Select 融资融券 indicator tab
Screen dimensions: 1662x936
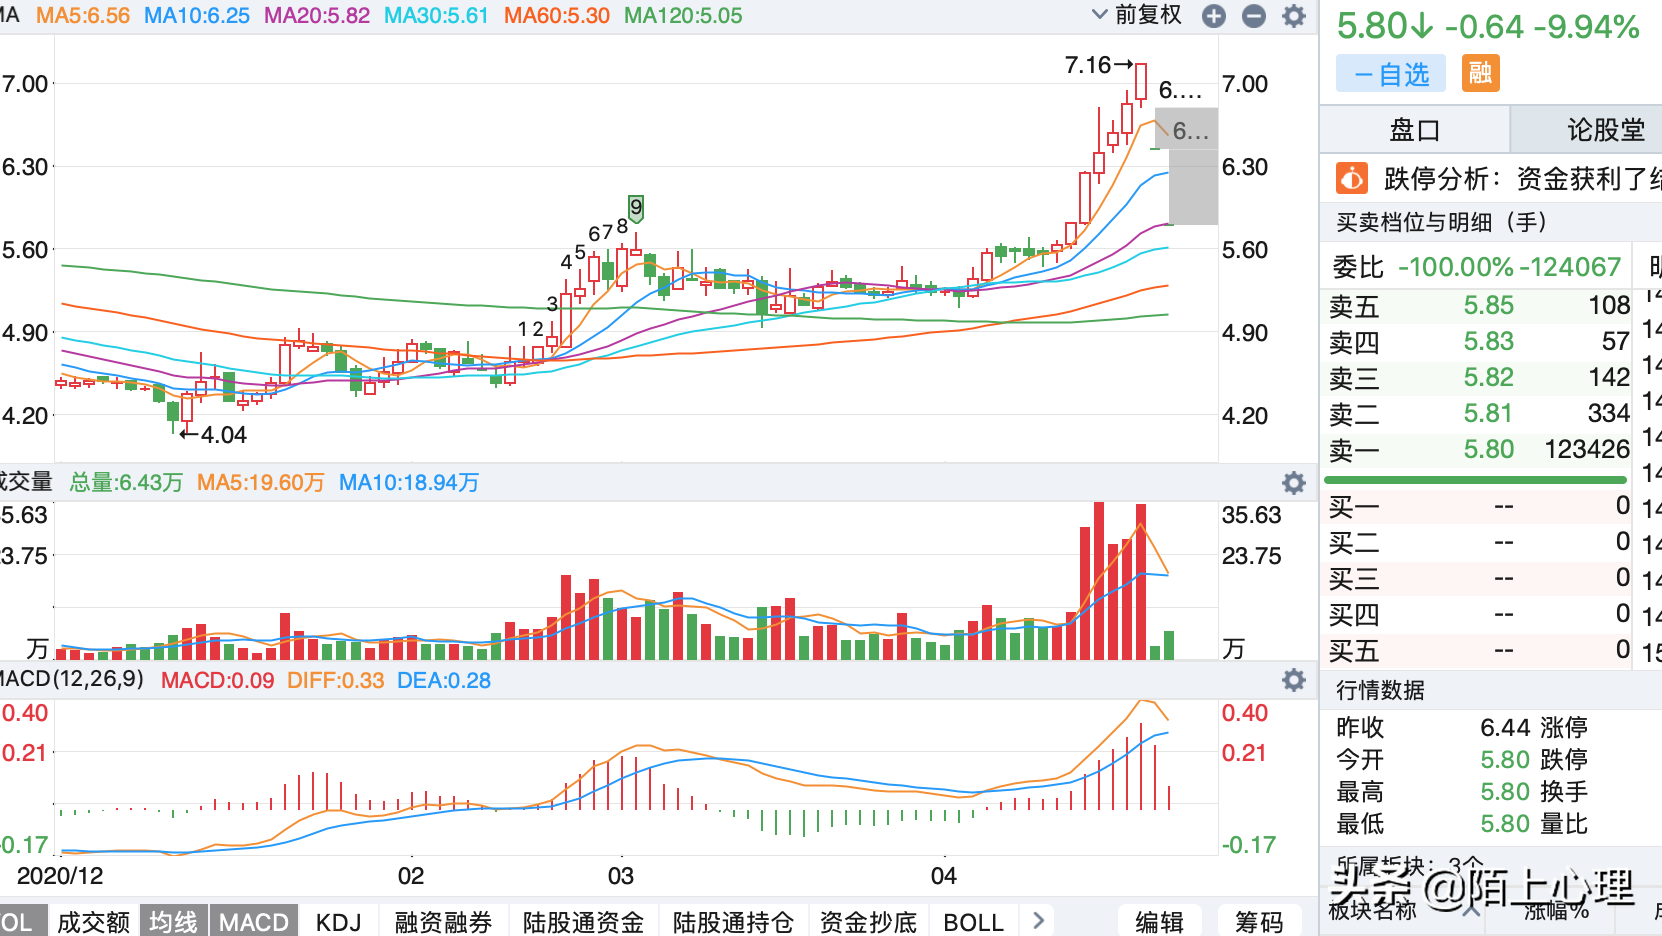coord(444,921)
